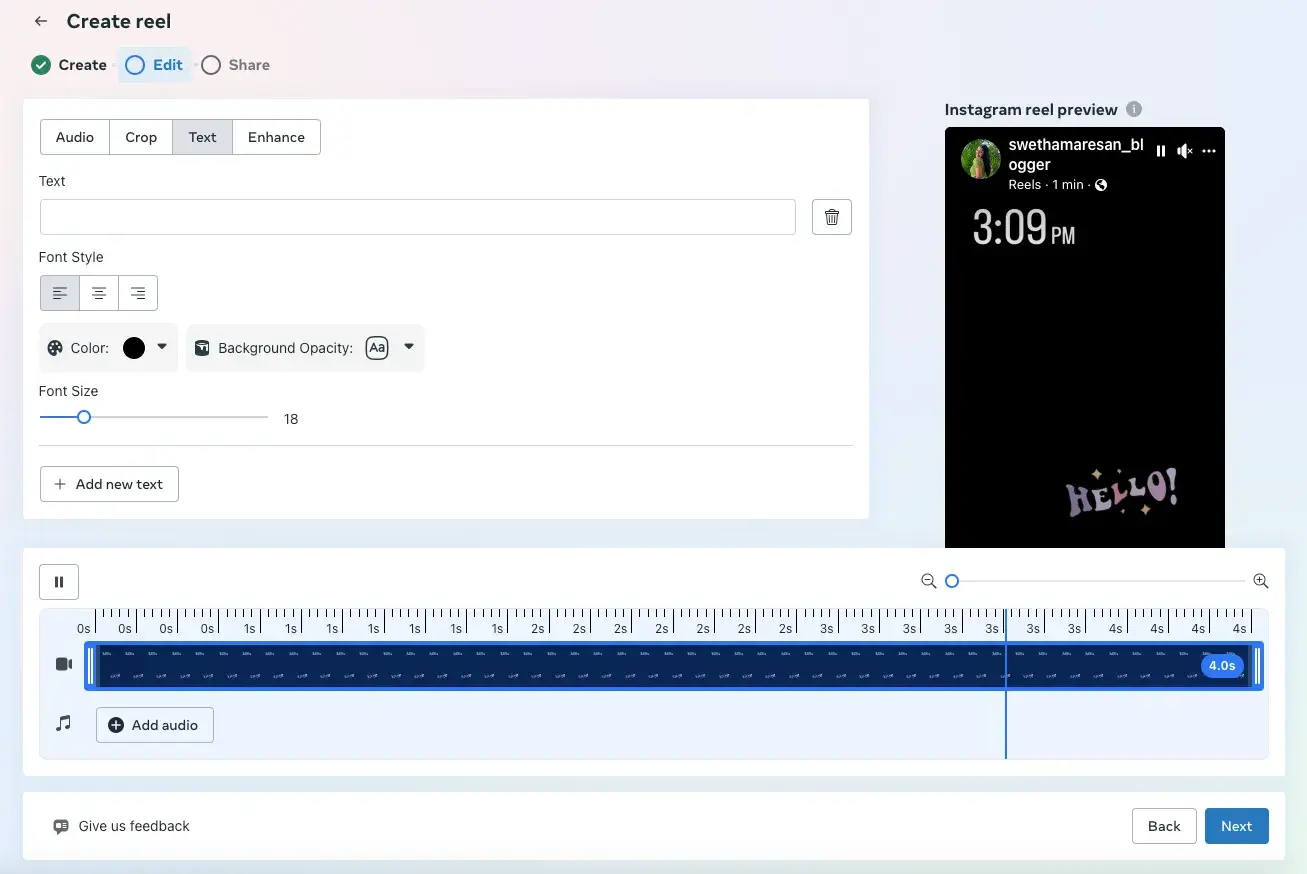Screen dimensions: 1307x874
Task: Align text left
Action: (60, 293)
